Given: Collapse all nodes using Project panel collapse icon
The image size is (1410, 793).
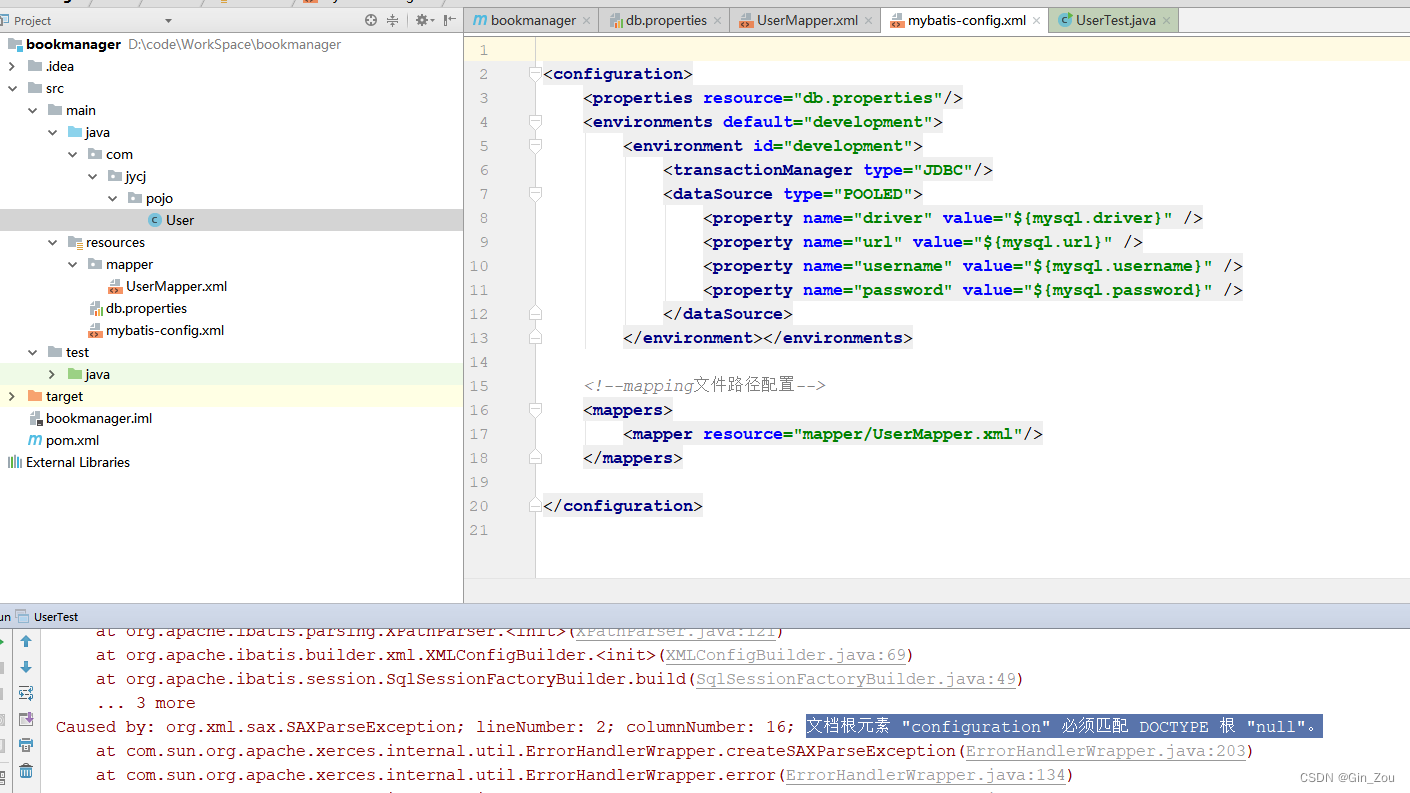Looking at the screenshot, I should [392, 20].
